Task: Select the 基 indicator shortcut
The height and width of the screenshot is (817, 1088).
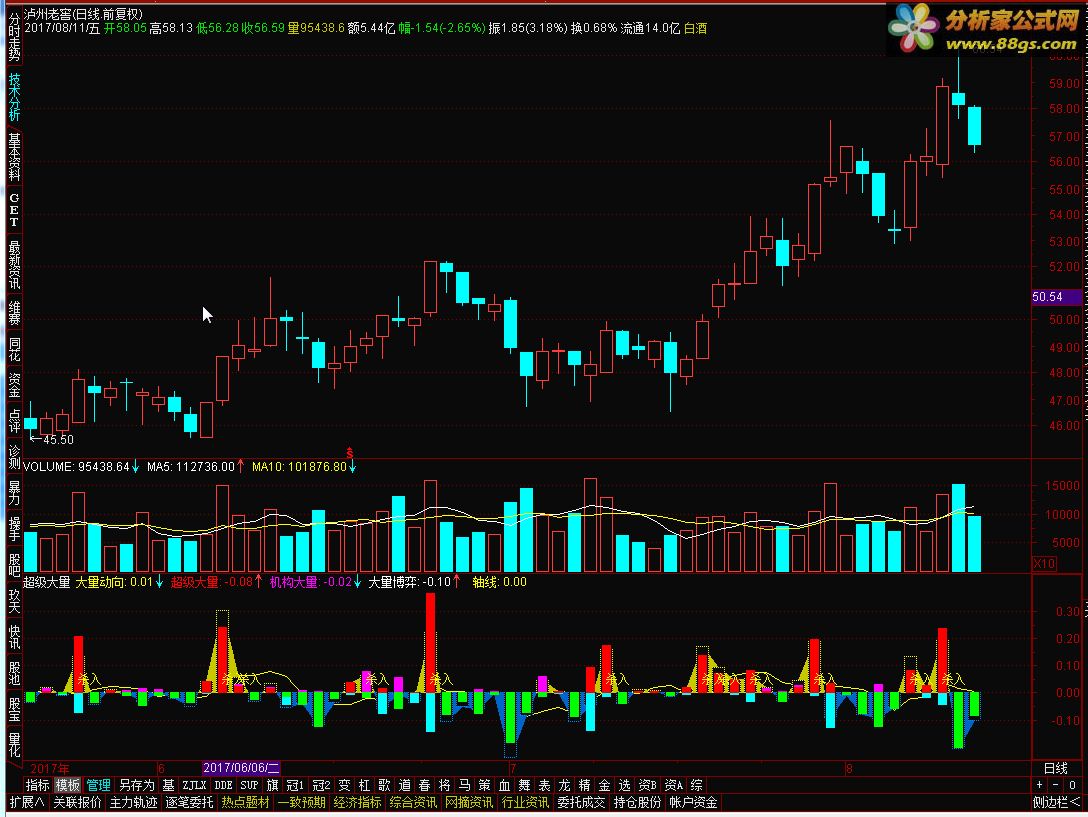Action: 169,785
